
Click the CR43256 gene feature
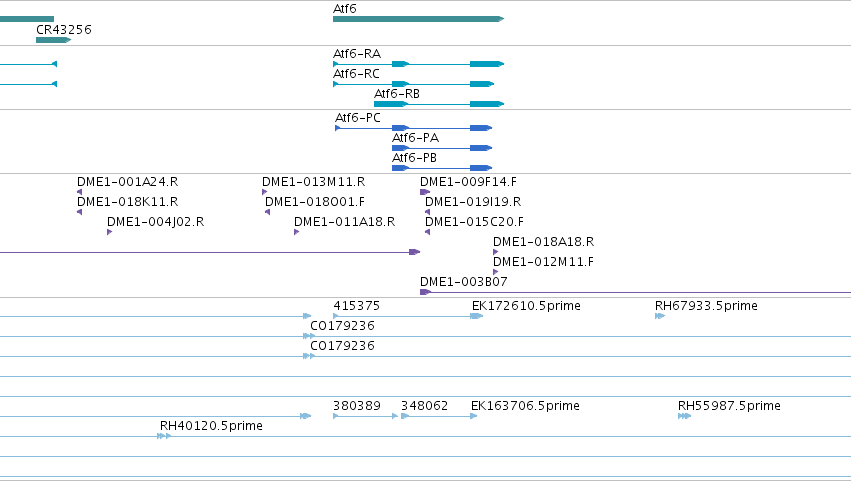click(x=53, y=40)
